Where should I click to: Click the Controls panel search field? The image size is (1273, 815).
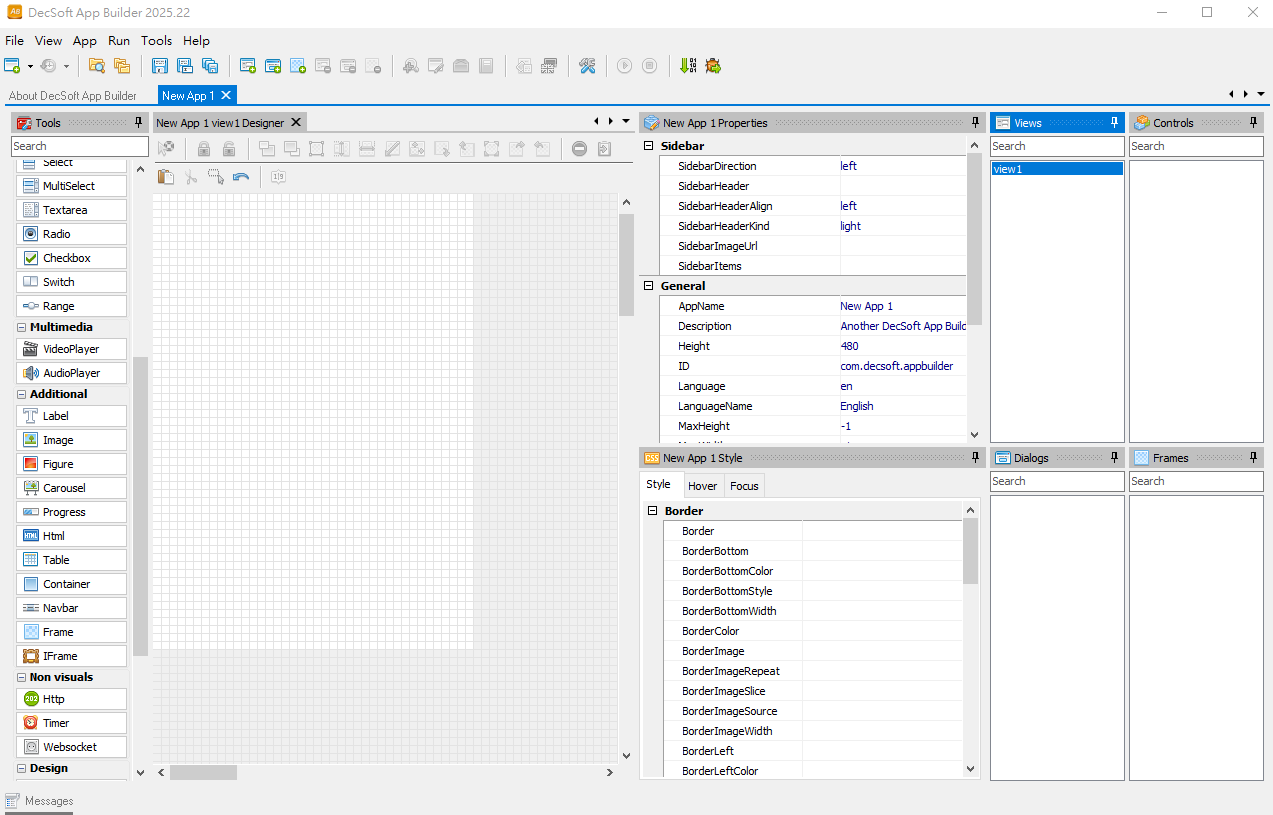click(x=1196, y=146)
